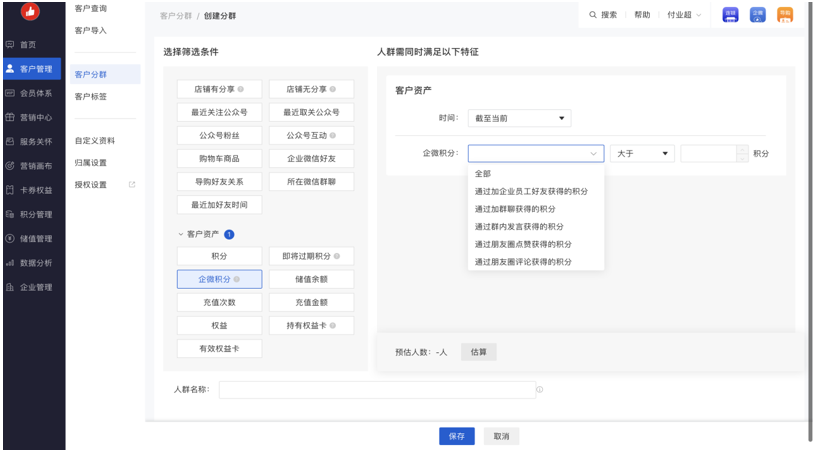Click the red thumbs-up logo
The width and height of the screenshot is (820, 456).
point(30,11)
